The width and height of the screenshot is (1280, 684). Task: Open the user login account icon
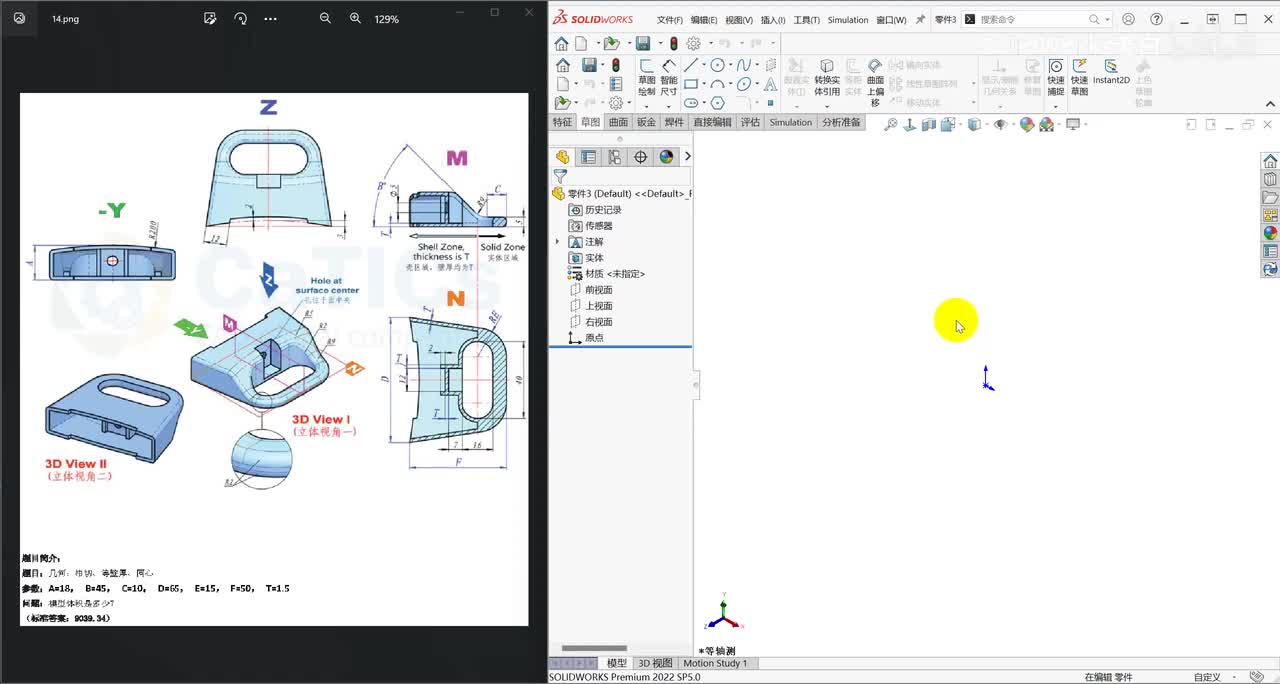tap(1129, 19)
